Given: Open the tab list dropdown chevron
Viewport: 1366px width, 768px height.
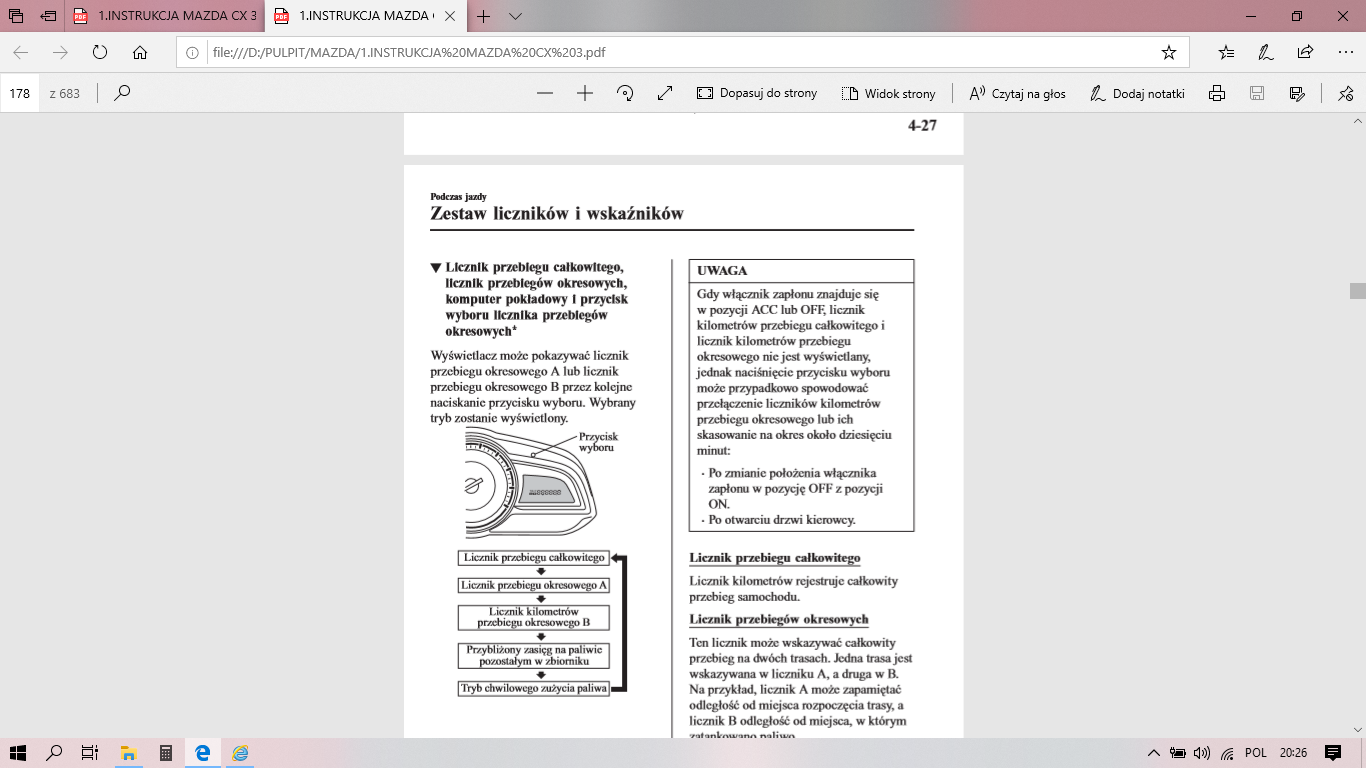Looking at the screenshot, I should [x=516, y=16].
